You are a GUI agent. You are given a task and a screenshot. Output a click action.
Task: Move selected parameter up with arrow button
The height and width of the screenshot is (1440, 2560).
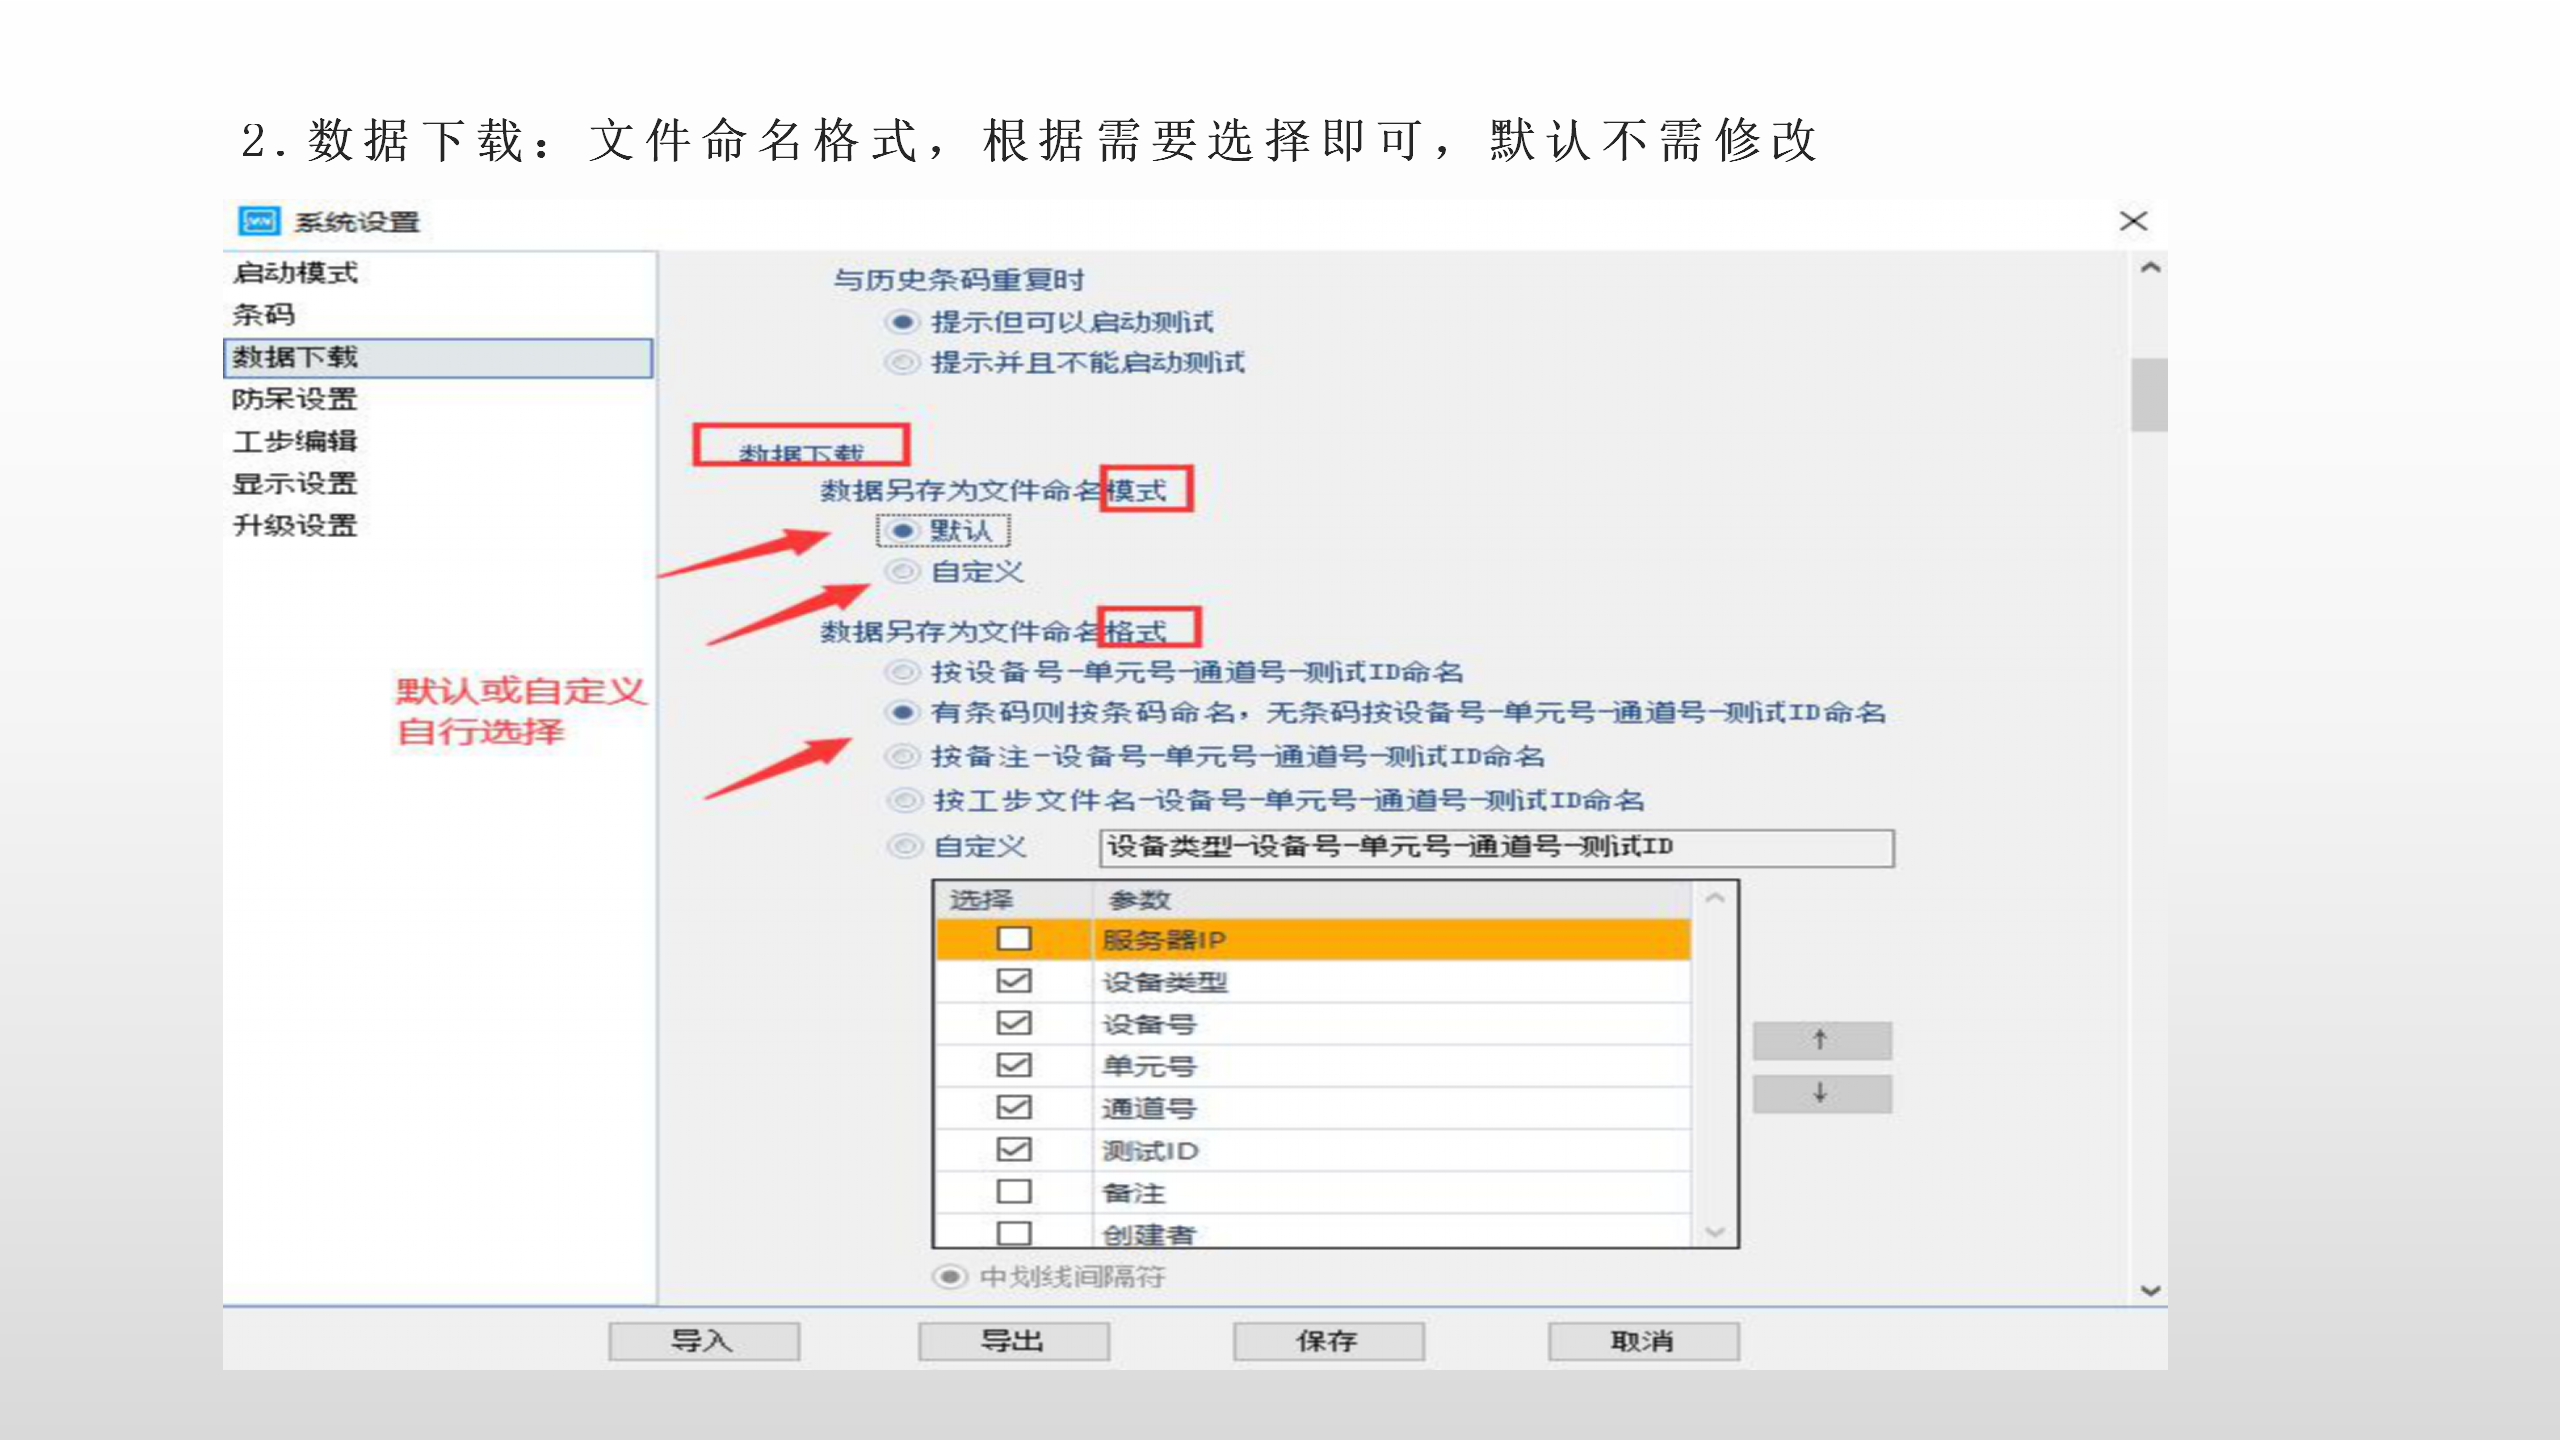1822,1040
